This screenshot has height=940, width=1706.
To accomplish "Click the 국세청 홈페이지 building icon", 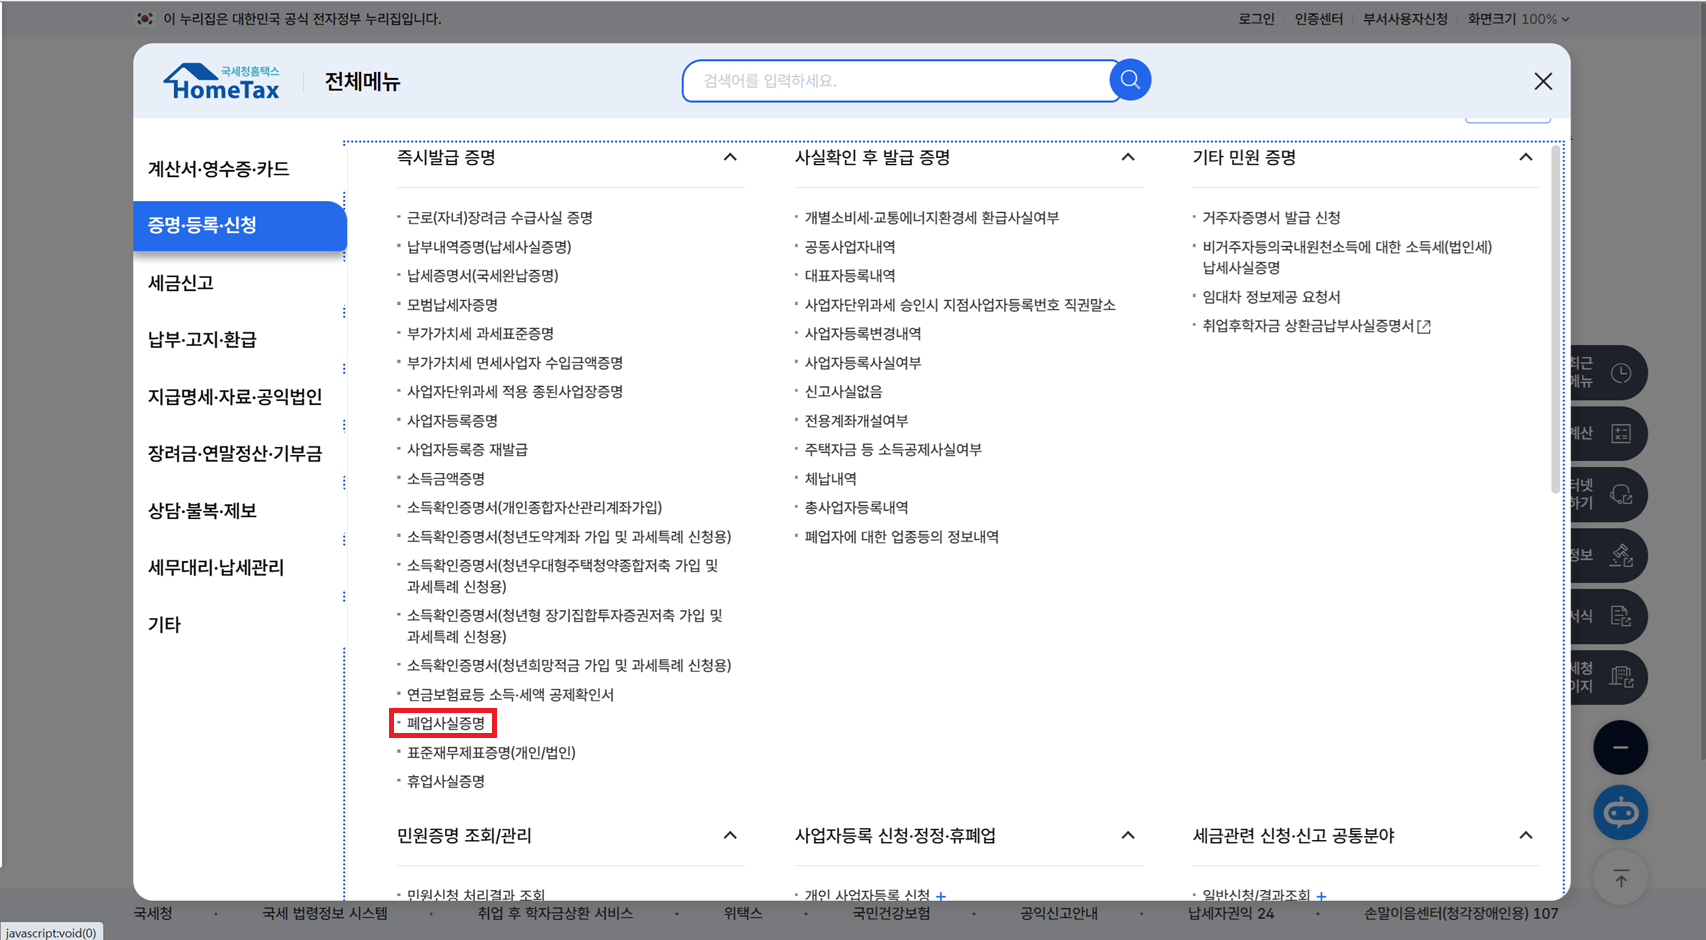I will [1620, 677].
